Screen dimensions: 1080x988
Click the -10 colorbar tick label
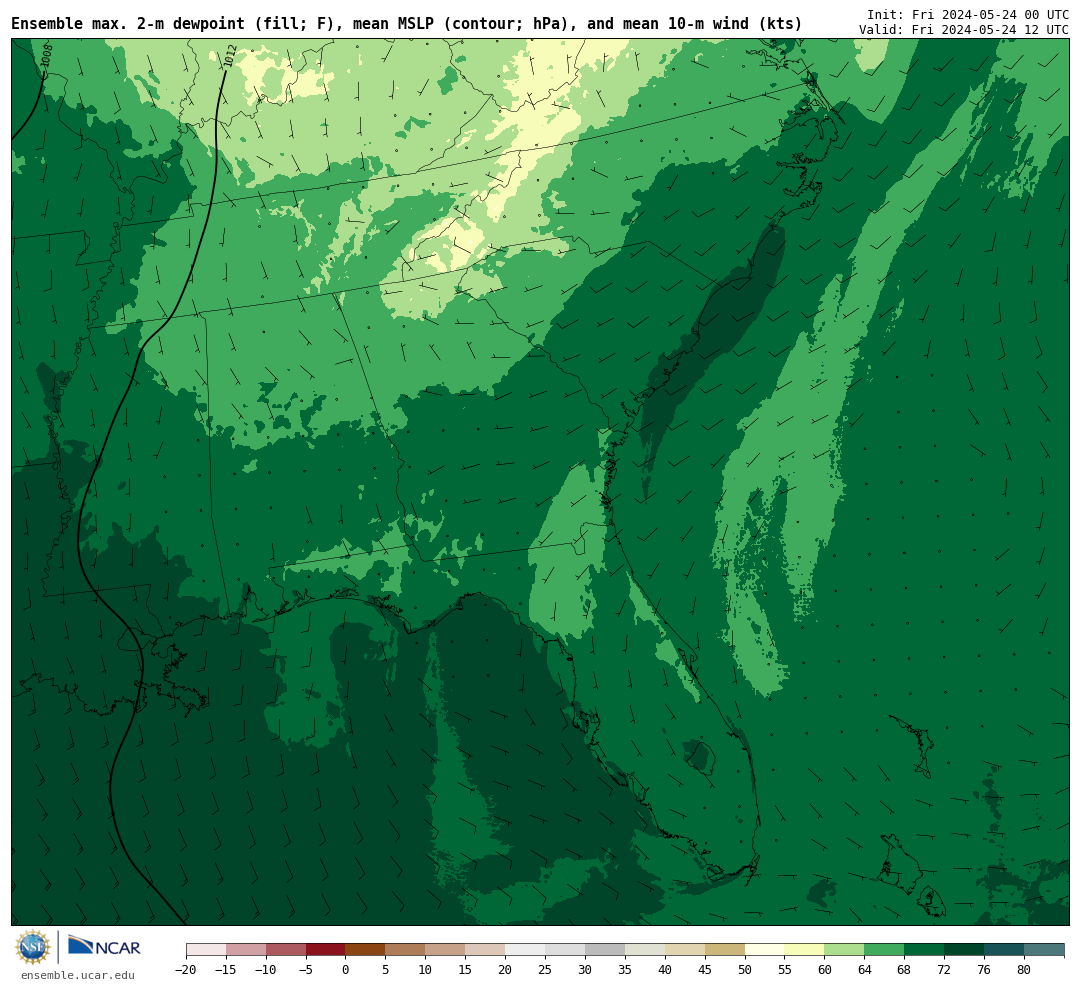(265, 970)
